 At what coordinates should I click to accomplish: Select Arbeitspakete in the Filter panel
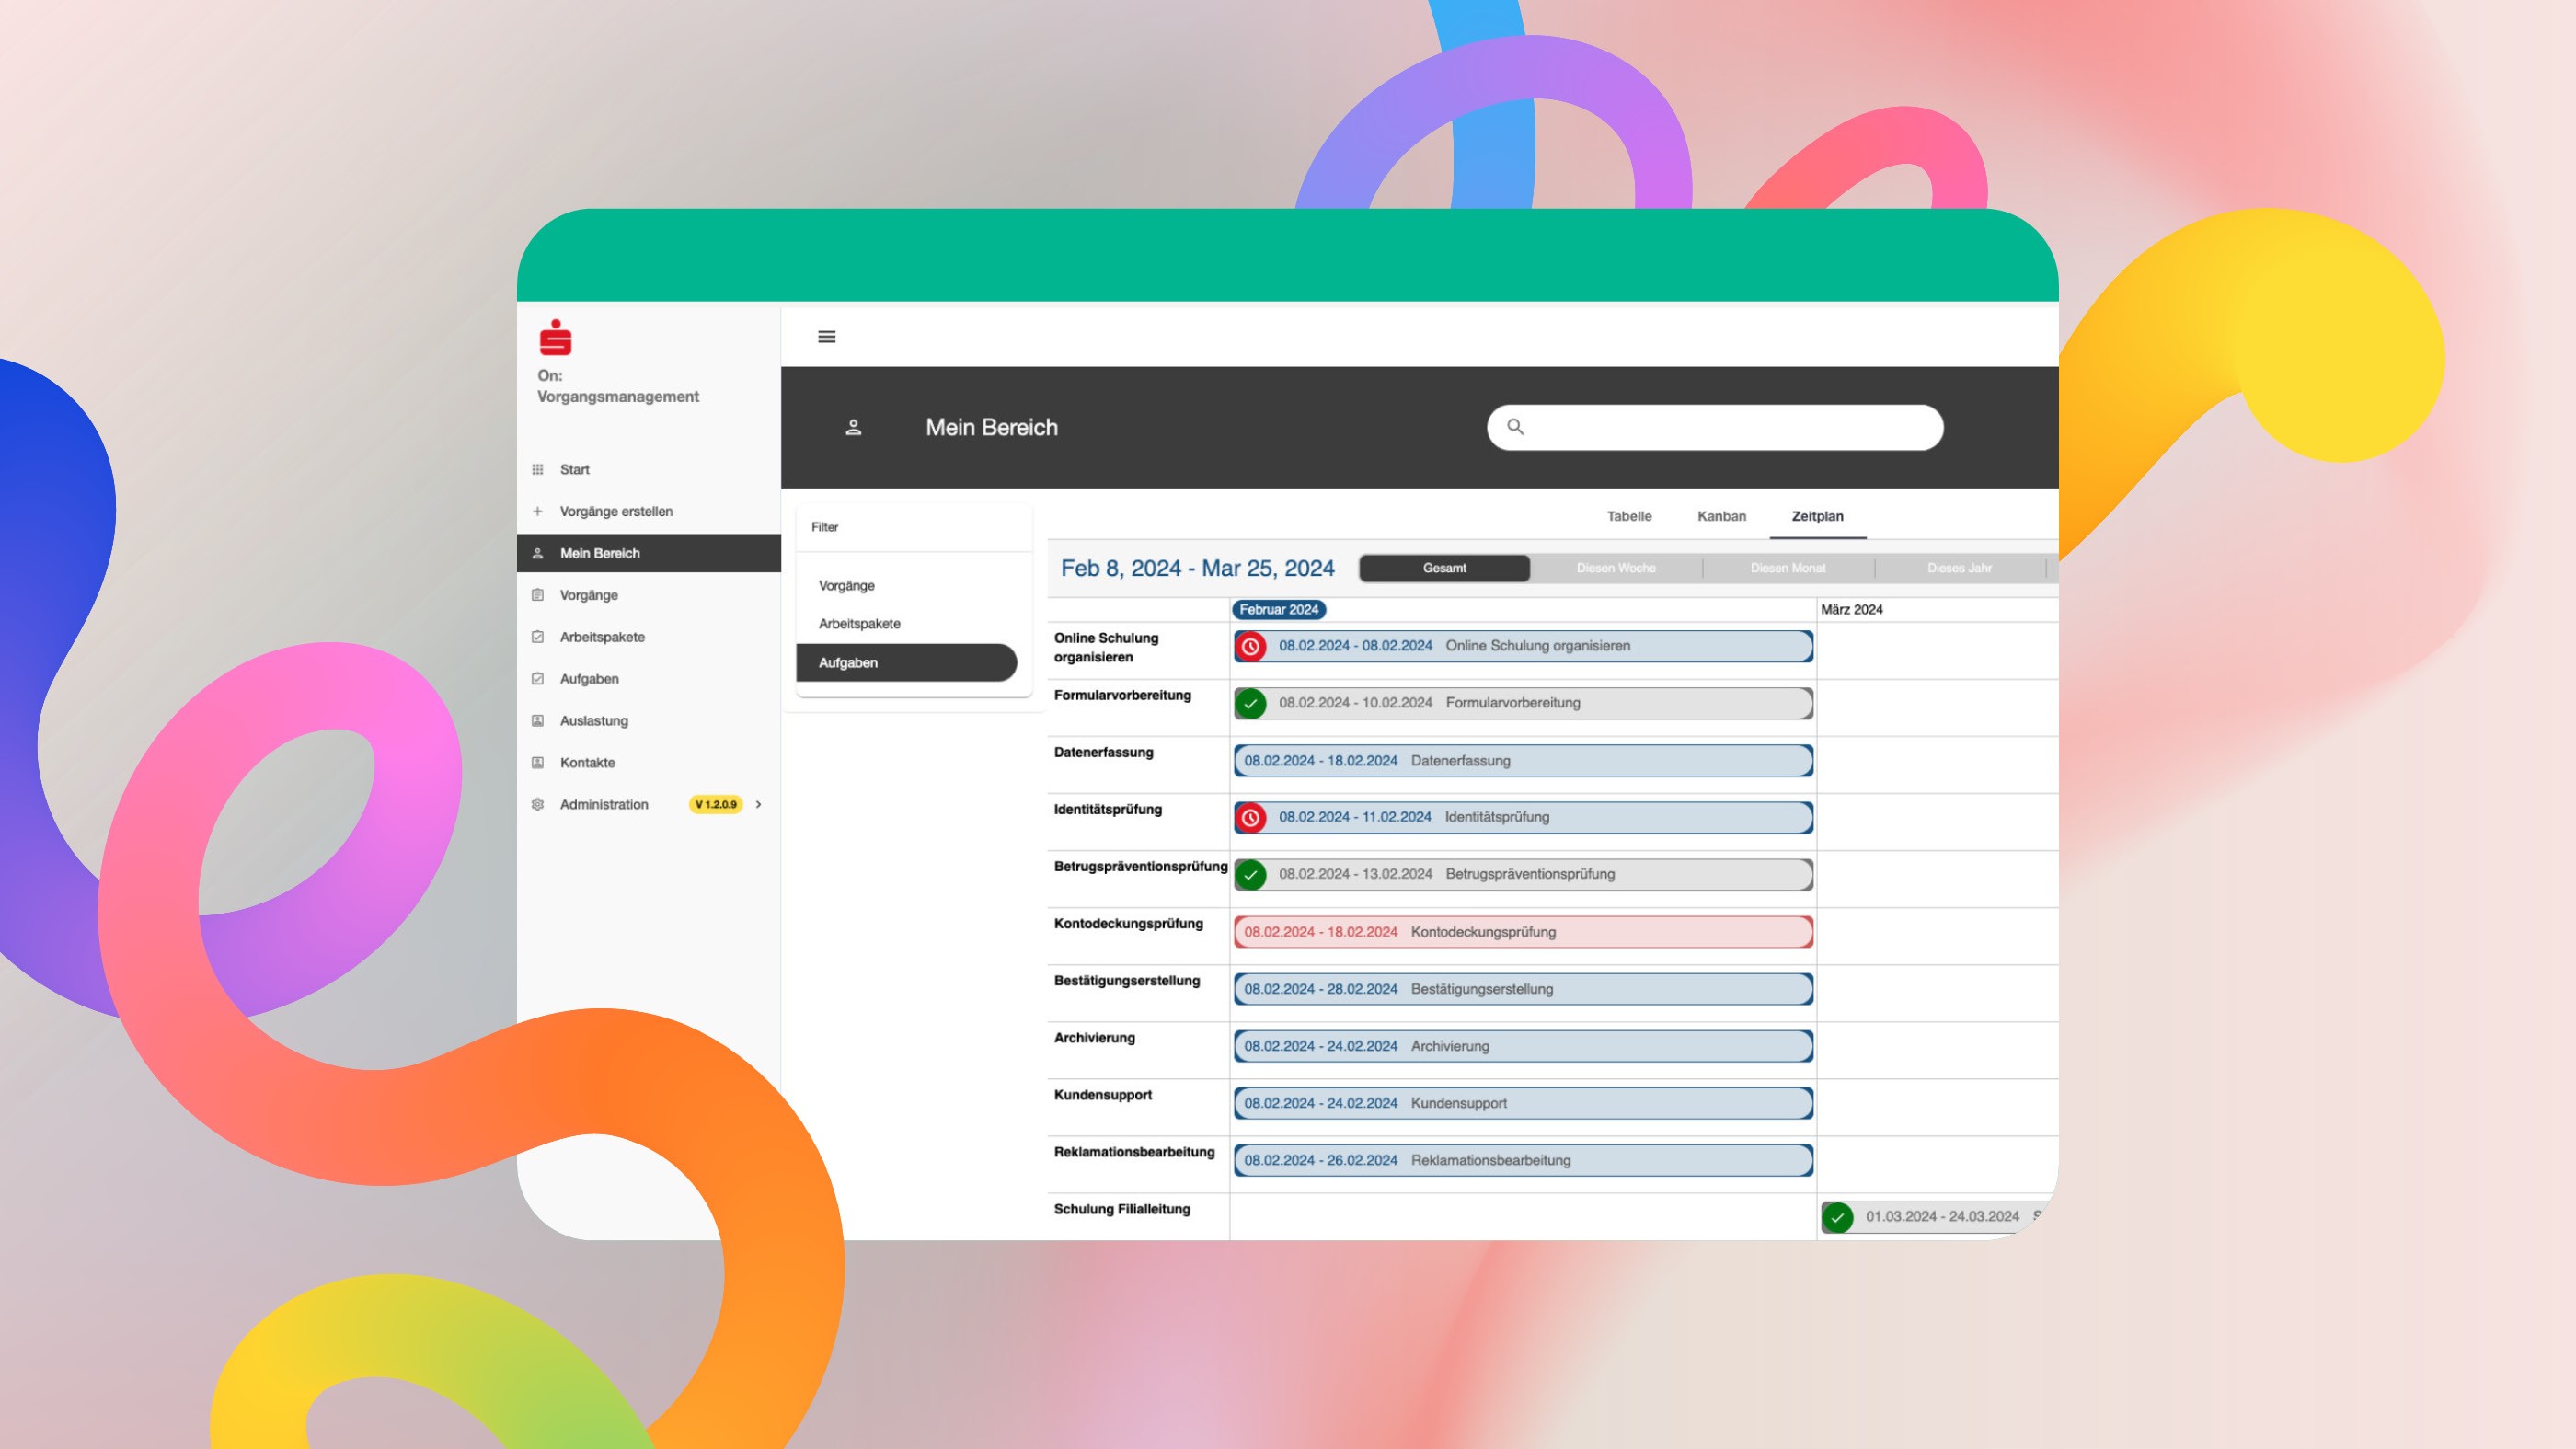click(x=859, y=623)
